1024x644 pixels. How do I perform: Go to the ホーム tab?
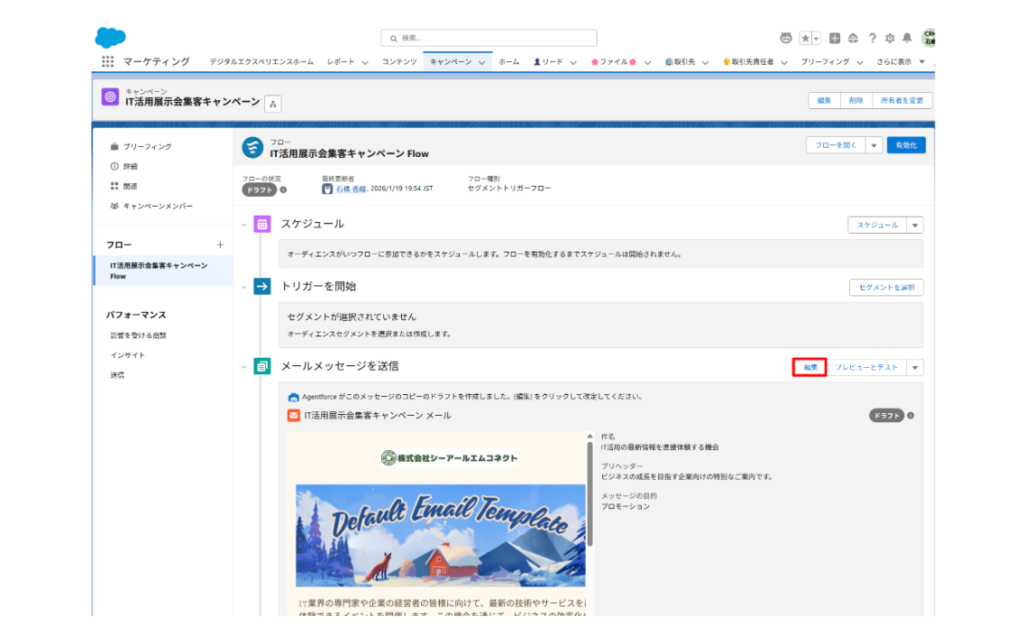(x=509, y=61)
